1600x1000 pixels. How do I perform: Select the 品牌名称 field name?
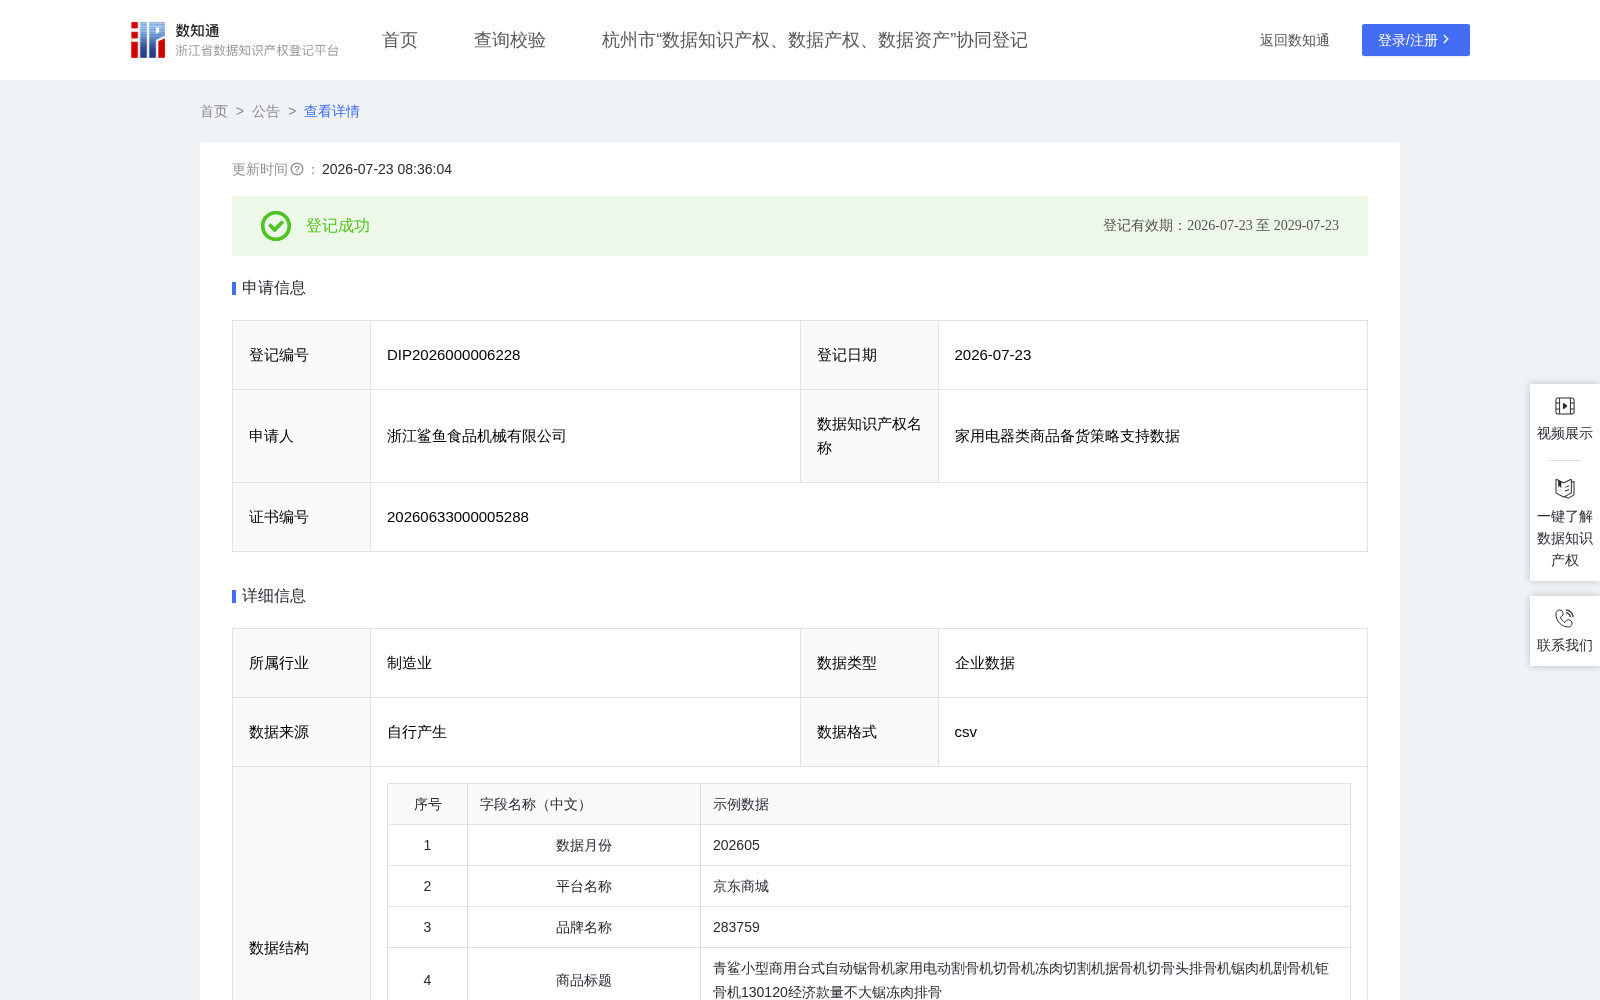pos(584,927)
